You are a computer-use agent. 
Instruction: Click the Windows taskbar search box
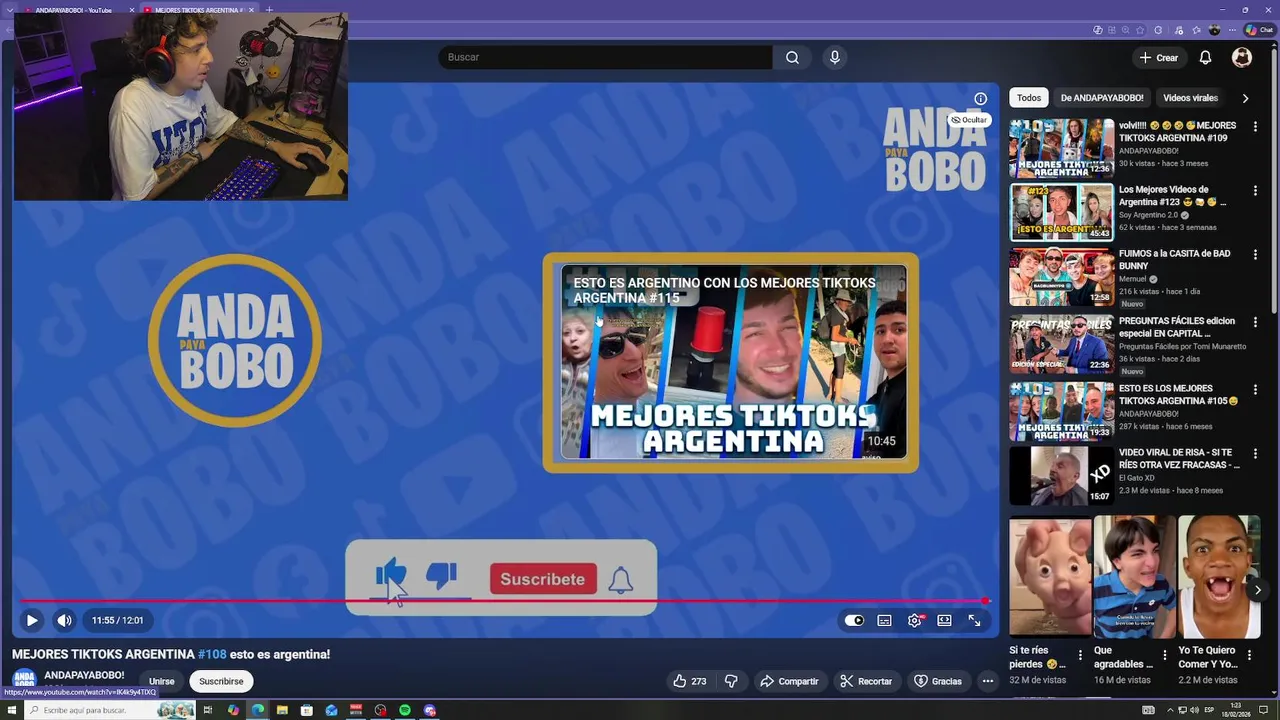[x=108, y=710]
